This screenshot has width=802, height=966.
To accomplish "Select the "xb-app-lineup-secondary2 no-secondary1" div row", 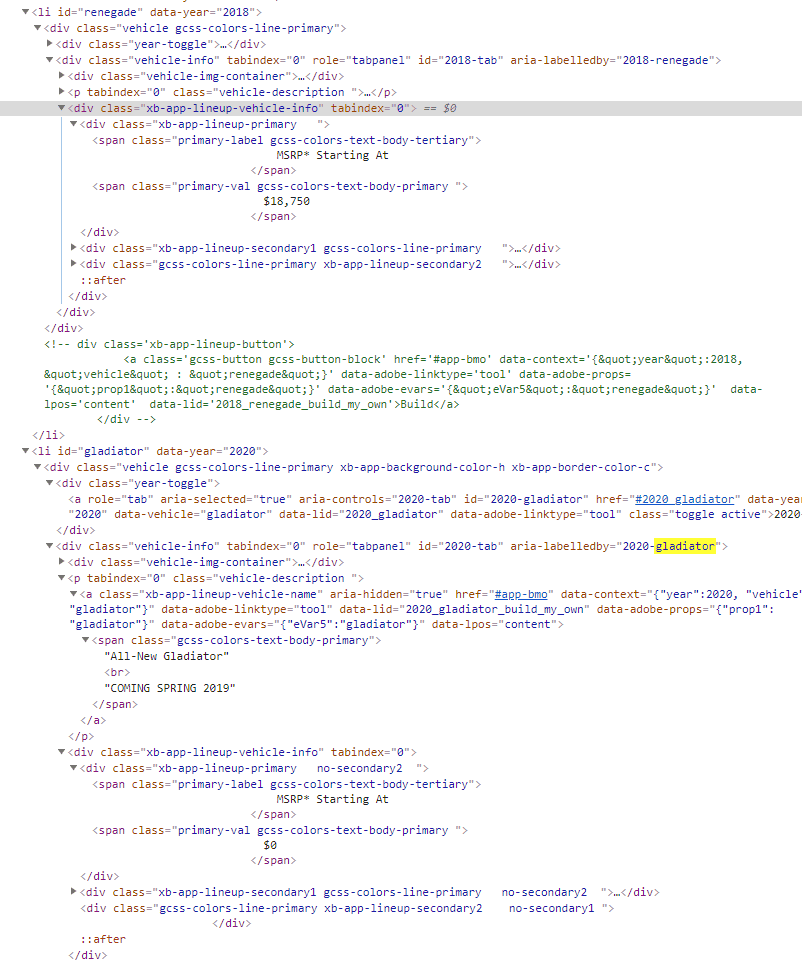I will coord(347,908).
